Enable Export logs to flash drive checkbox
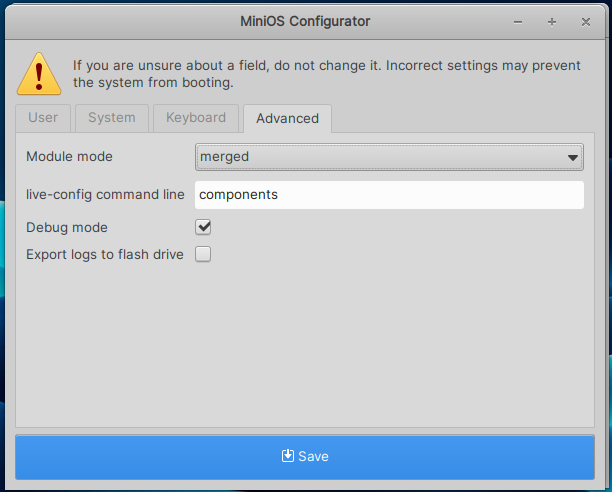Screen dimensions: 612x492 point(203,254)
